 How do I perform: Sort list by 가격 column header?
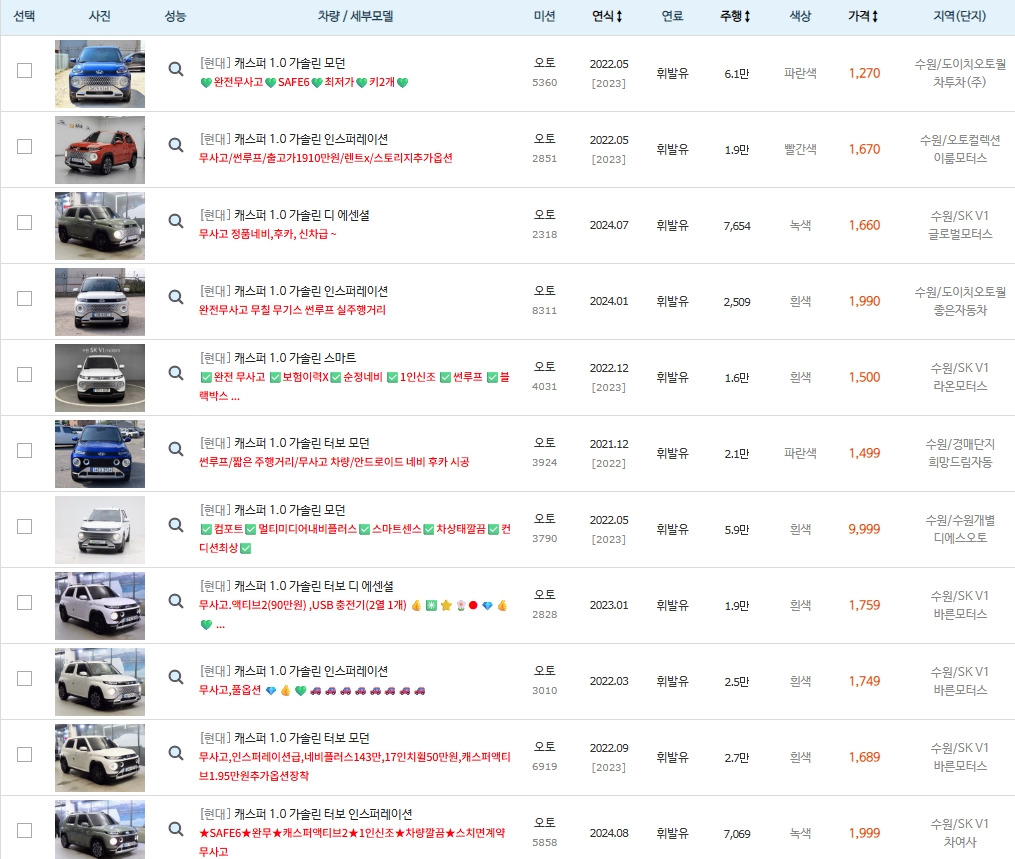tap(864, 16)
